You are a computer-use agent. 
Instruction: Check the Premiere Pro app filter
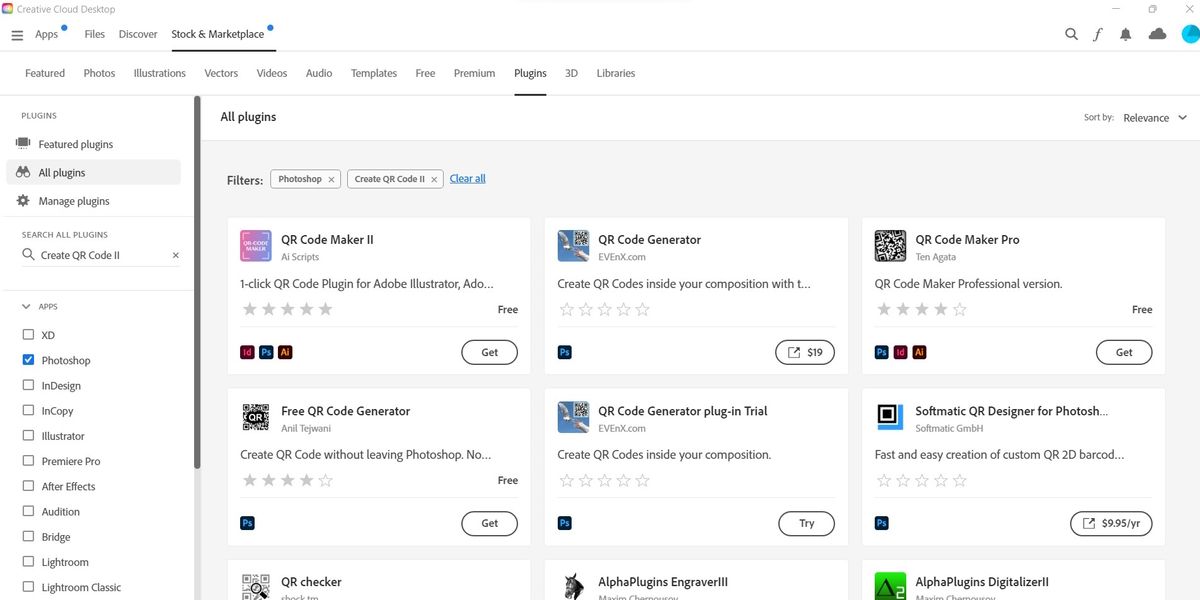click(x=28, y=461)
